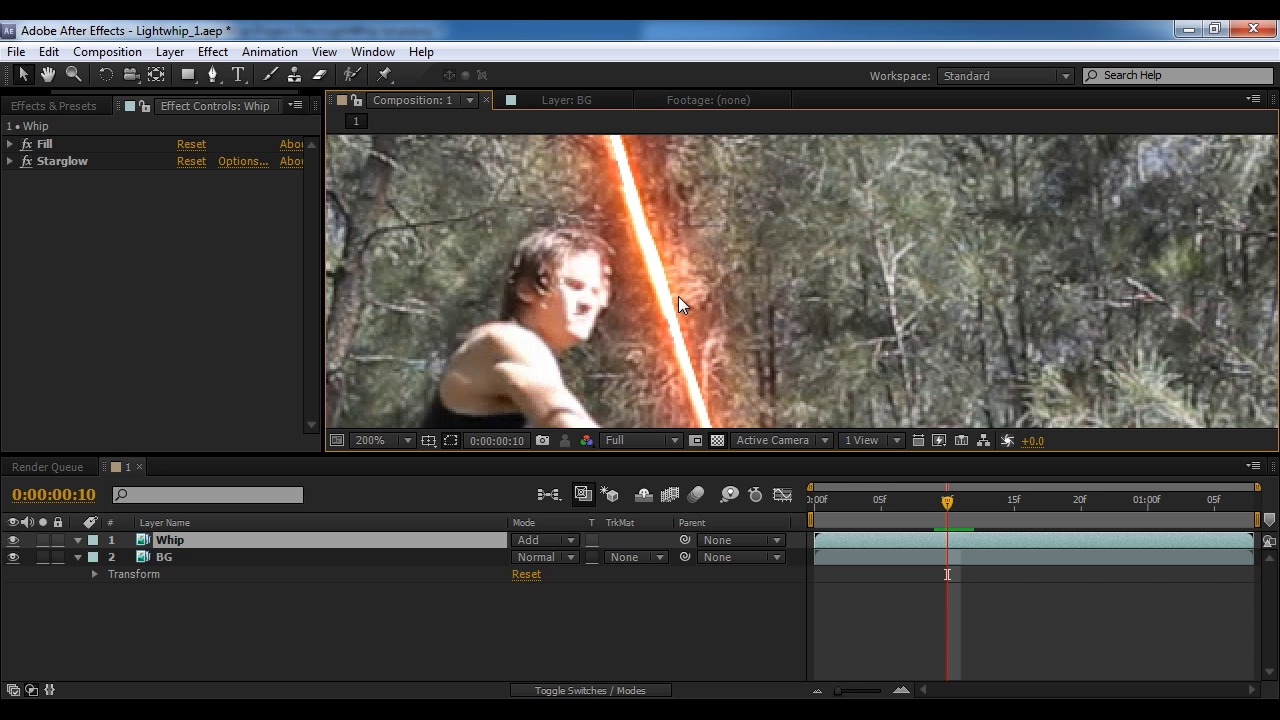Open the Animation menu
Image resolution: width=1280 pixels, height=720 pixels.
270,52
